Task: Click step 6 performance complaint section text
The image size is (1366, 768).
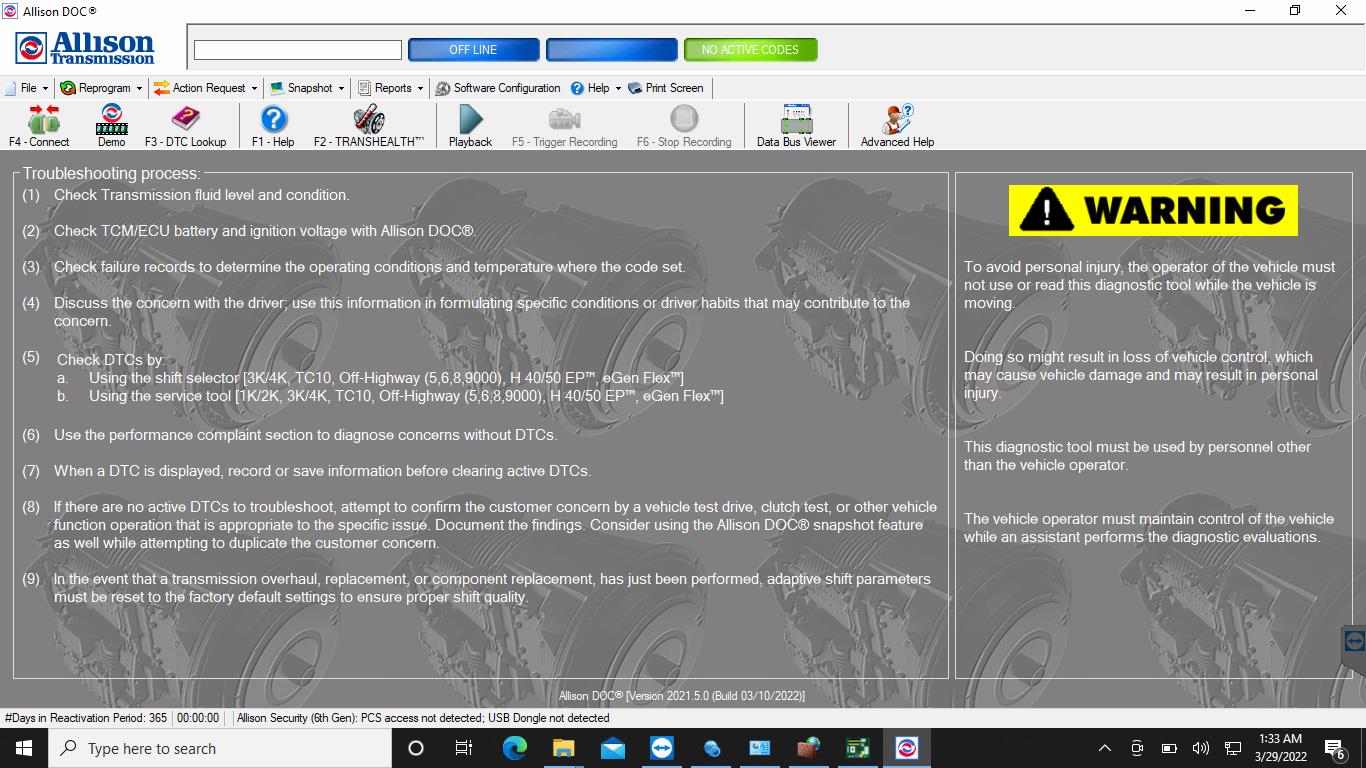Action: click(306, 435)
